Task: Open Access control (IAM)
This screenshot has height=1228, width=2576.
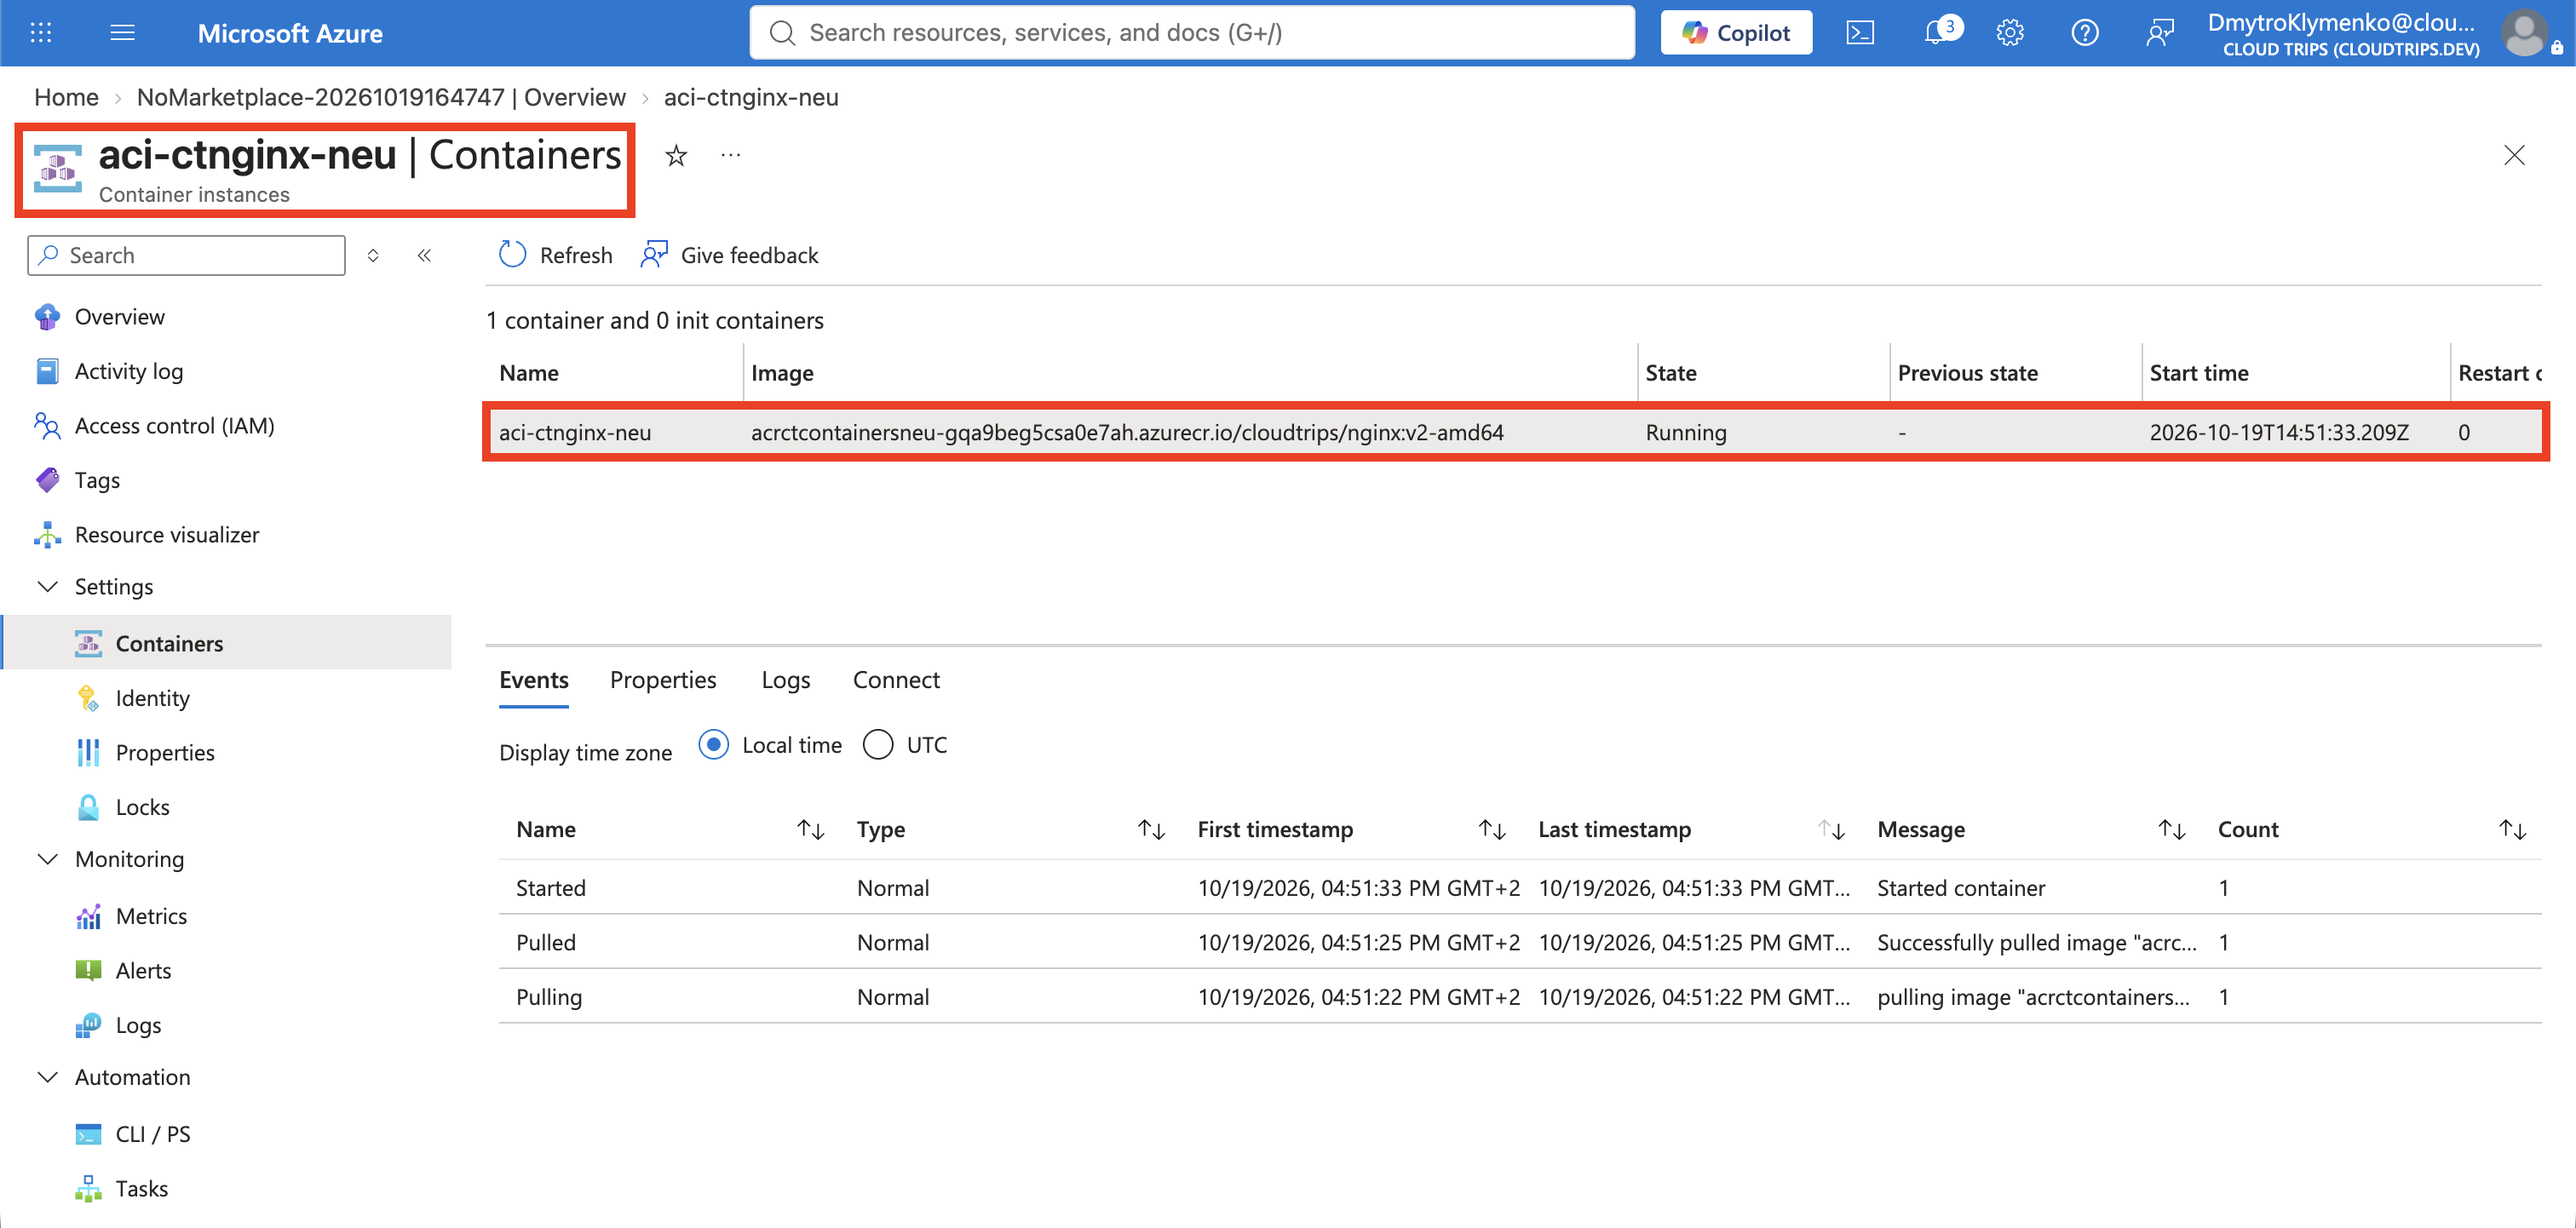Action: click(174, 426)
